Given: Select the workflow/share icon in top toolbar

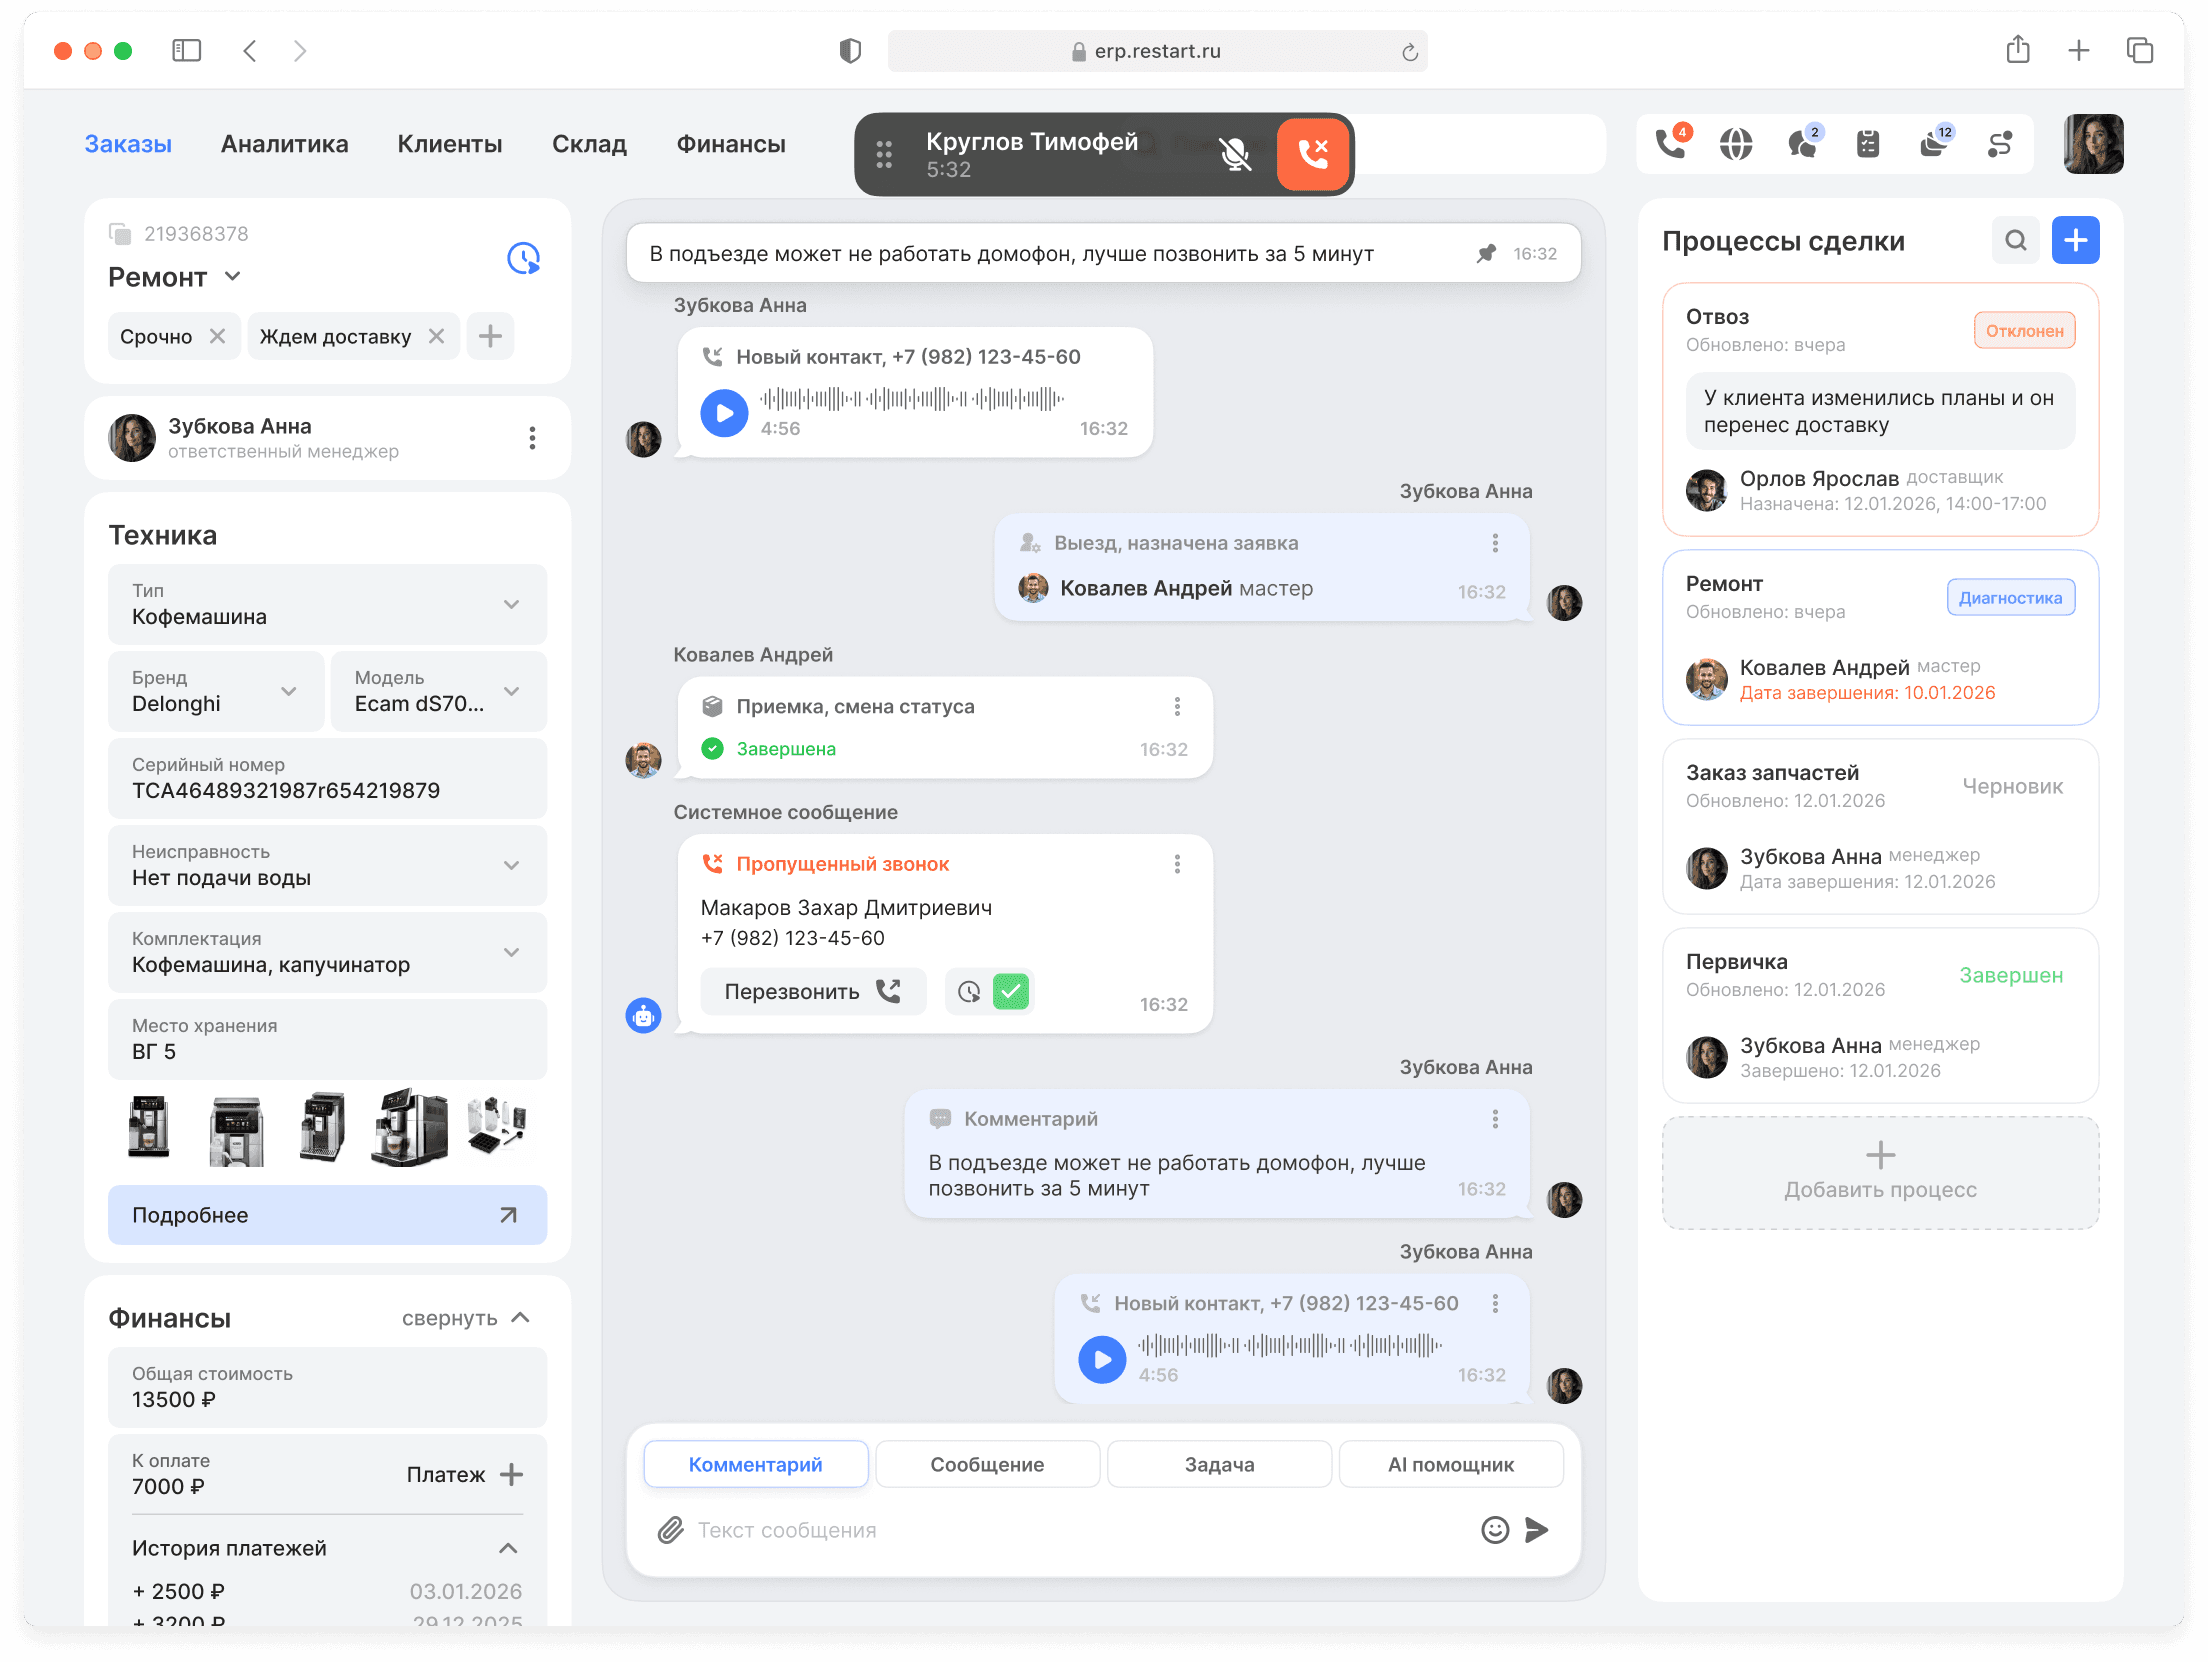Looking at the screenshot, I should click(2000, 146).
